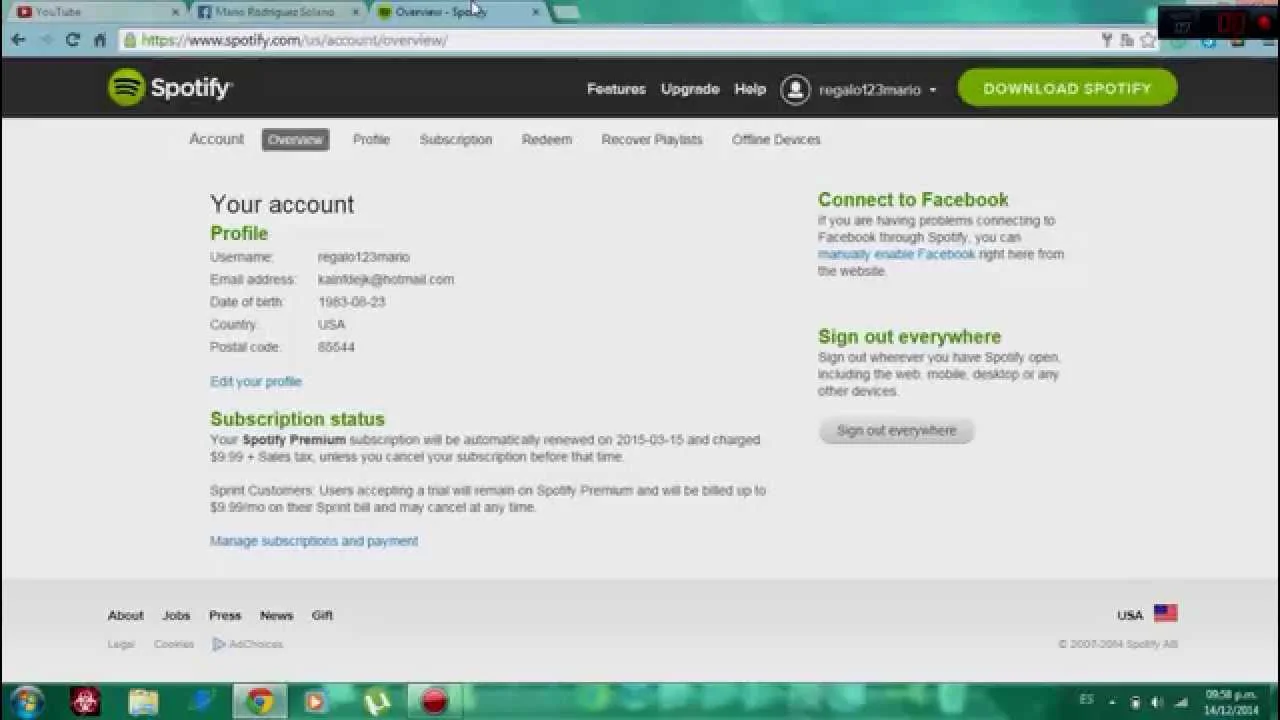Open the media player taskbar icon
1280x720 pixels.
coord(316,701)
